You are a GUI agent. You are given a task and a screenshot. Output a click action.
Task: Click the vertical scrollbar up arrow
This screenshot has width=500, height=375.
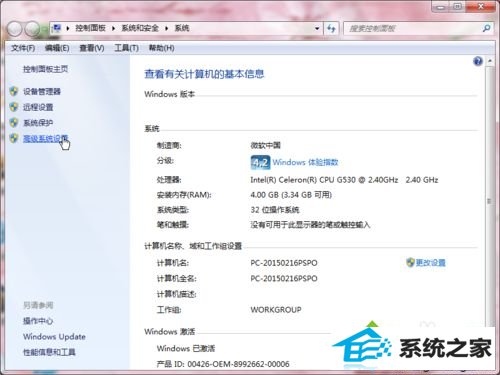coord(490,61)
